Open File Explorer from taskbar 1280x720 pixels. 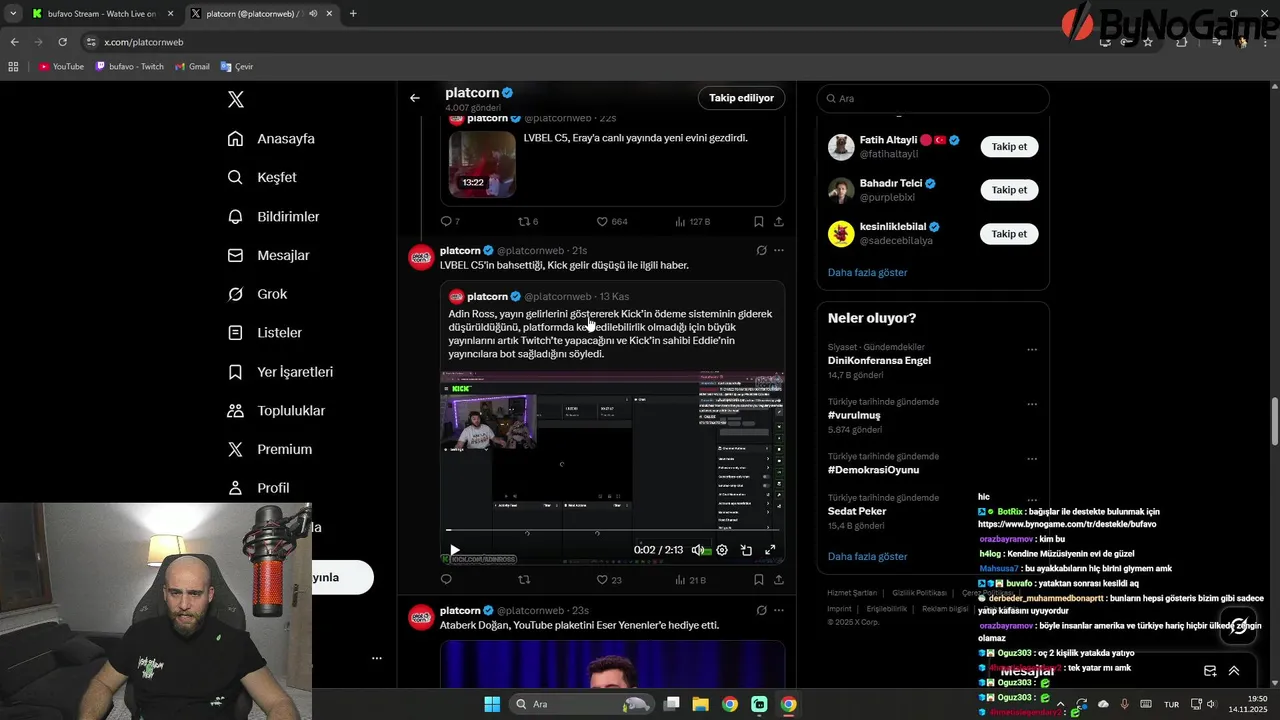click(700, 704)
